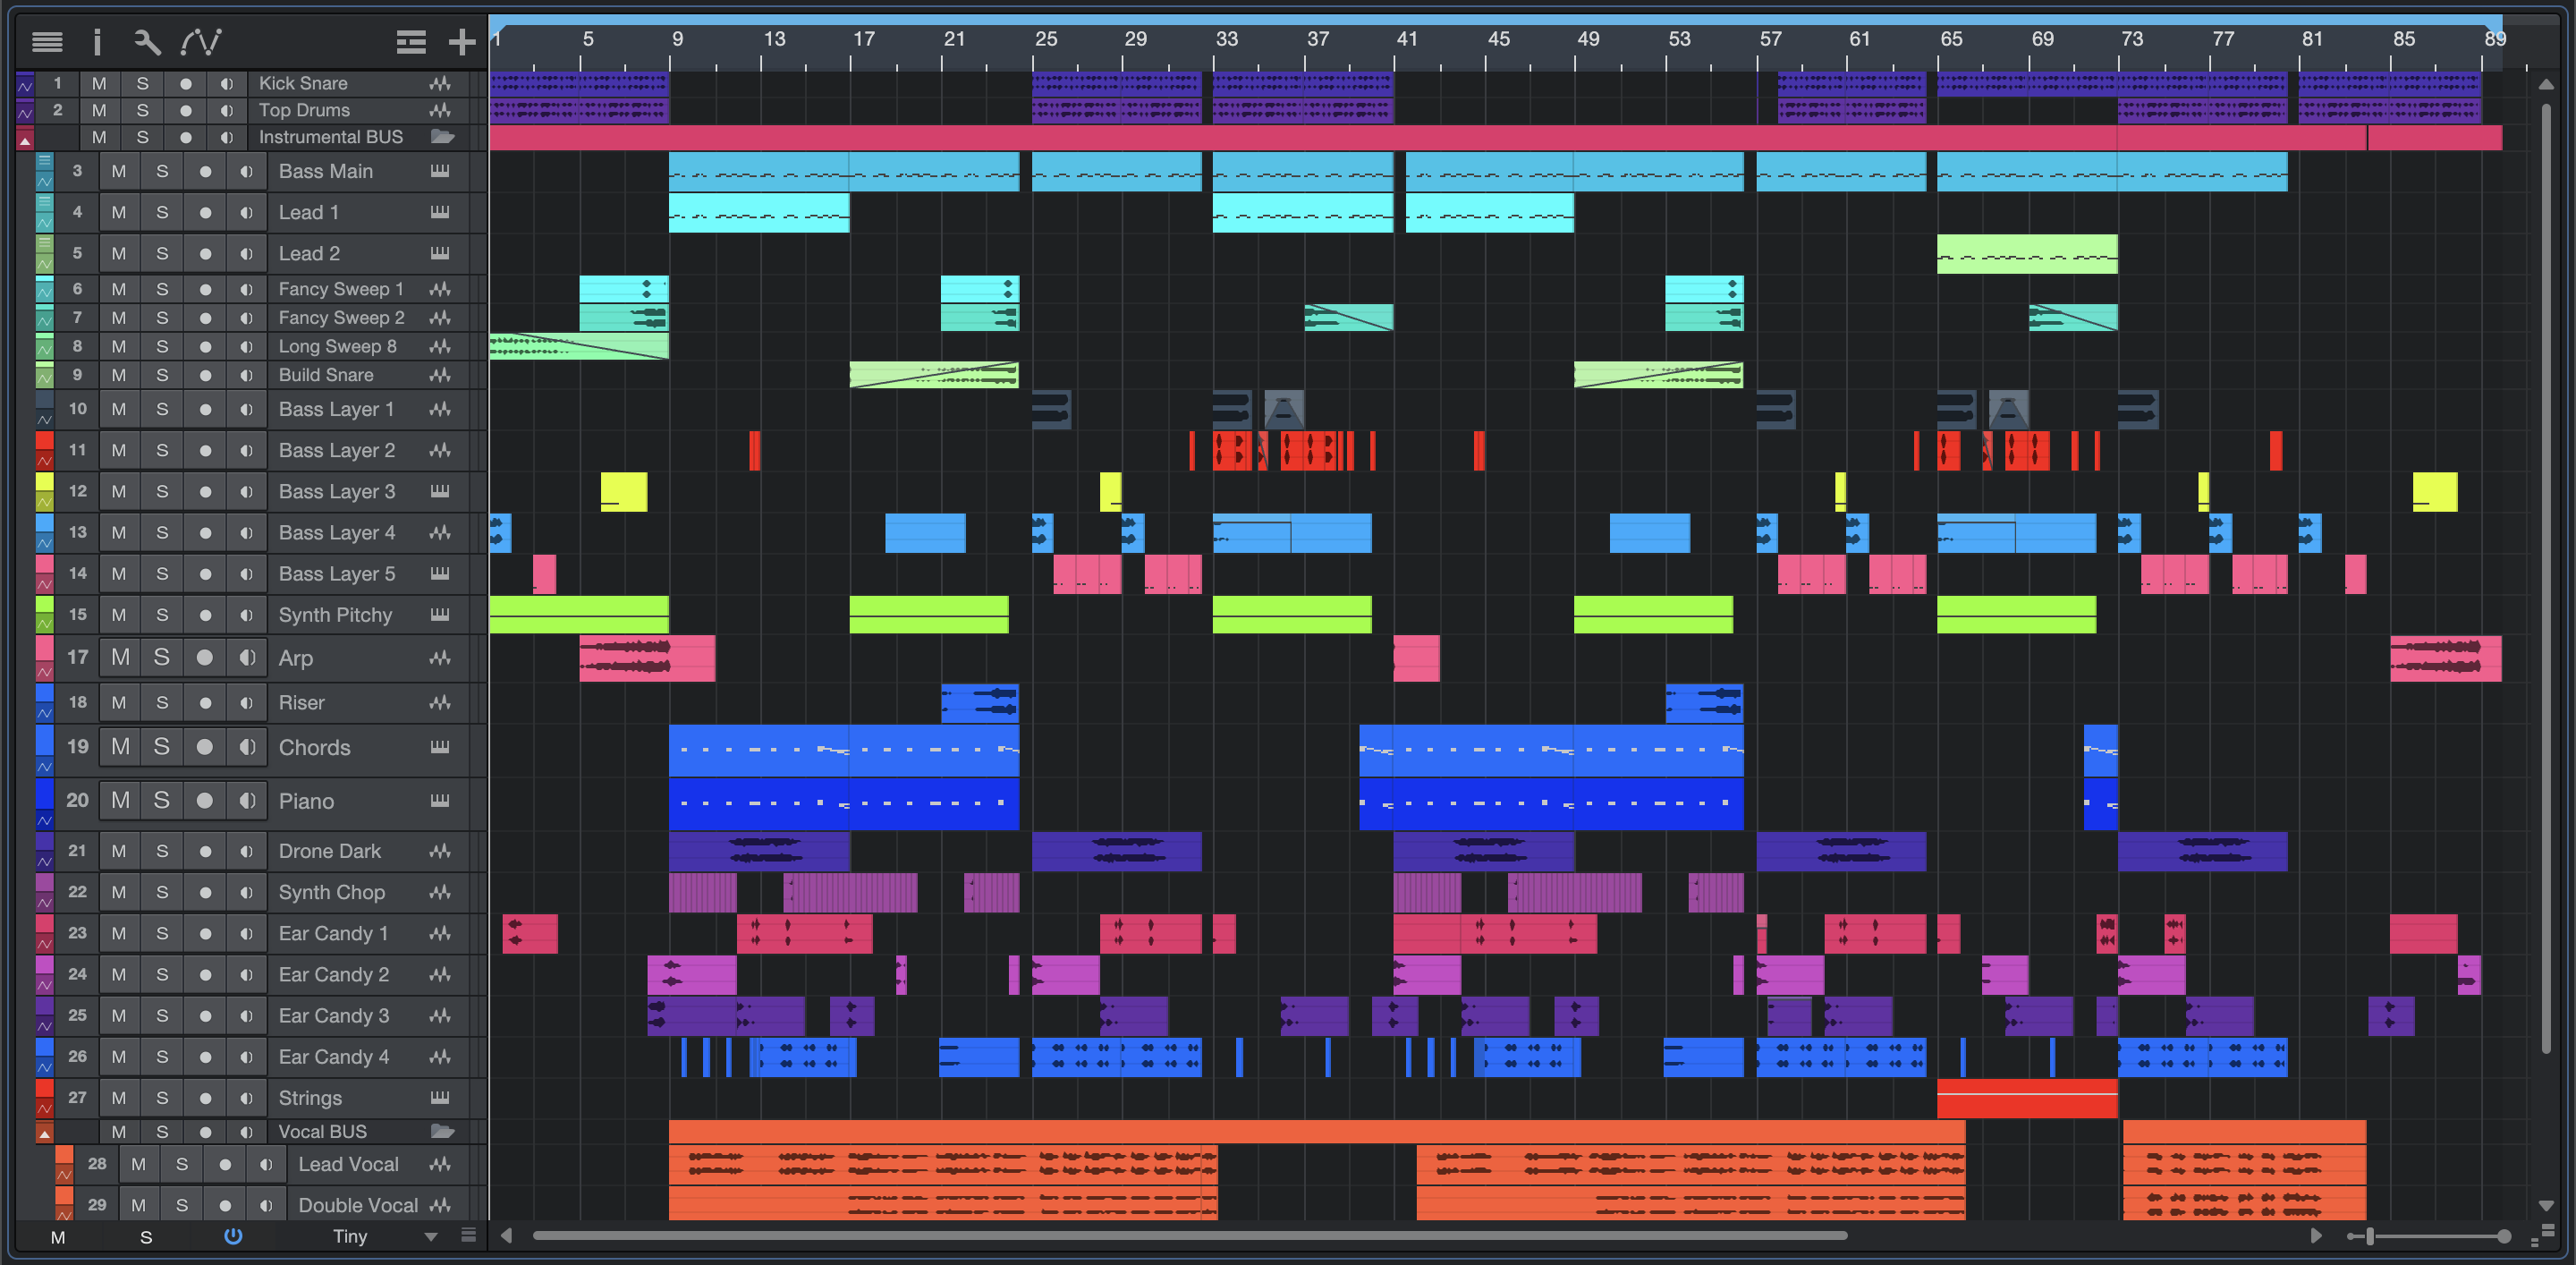2576x1265 pixels.
Task: Mute the Chords track
Action: point(120,747)
